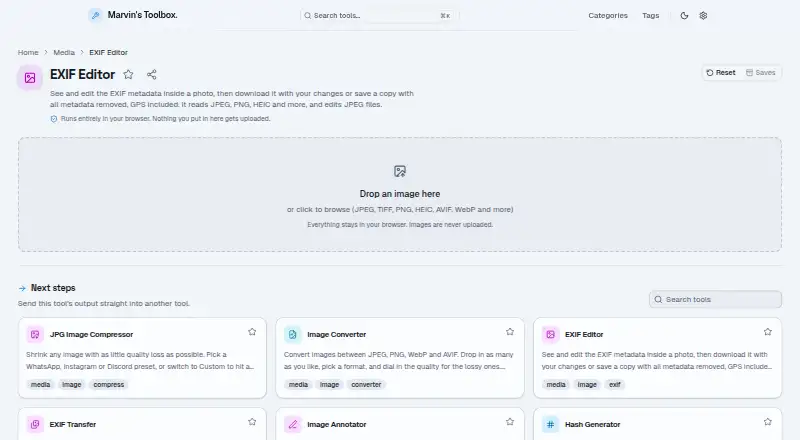Focus the Next steps Search tools field

coord(715,300)
